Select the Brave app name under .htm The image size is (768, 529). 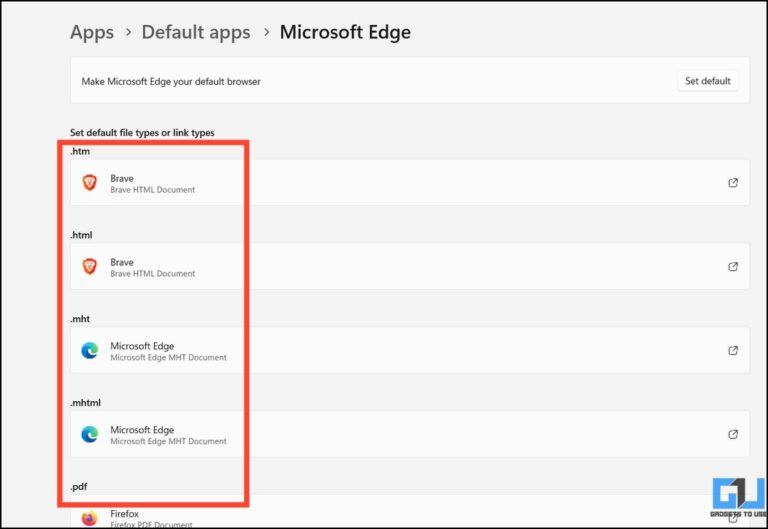pos(122,178)
